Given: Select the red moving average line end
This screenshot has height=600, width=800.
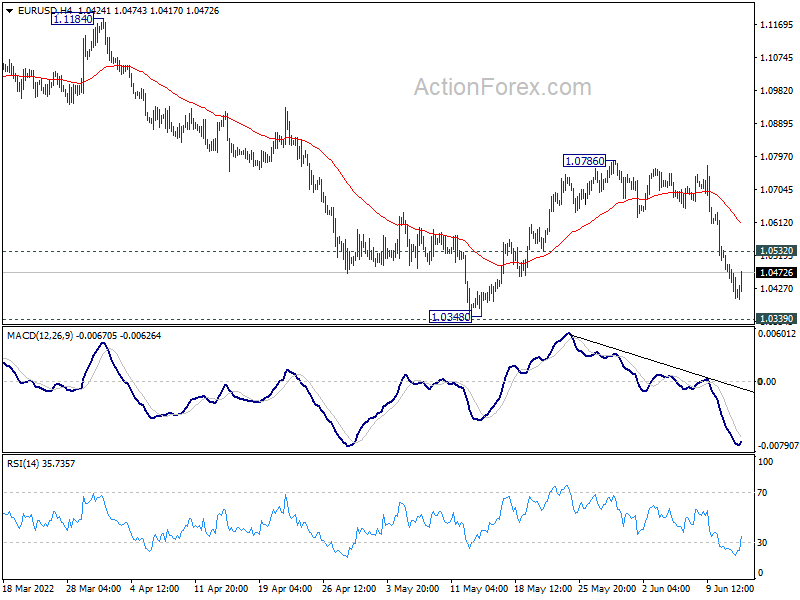Looking at the screenshot, I should (740, 222).
